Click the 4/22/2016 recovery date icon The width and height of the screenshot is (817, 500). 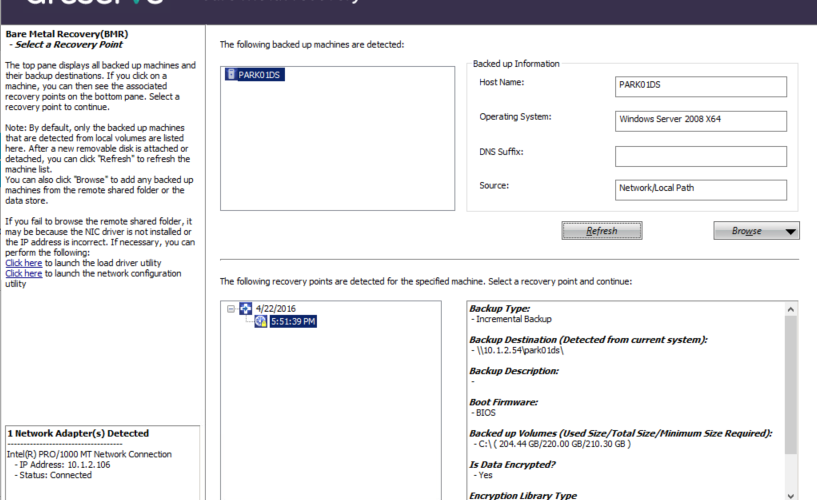tap(245, 308)
